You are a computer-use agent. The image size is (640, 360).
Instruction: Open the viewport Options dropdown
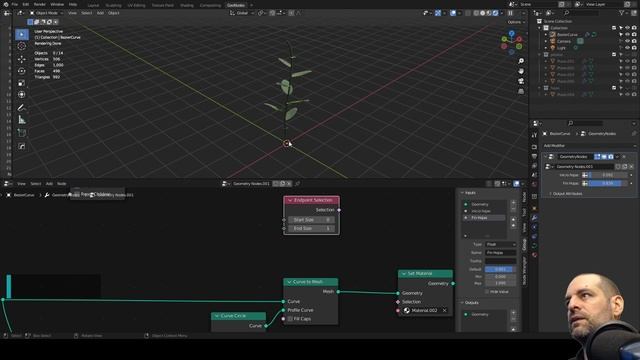pyautogui.click(x=515, y=22)
